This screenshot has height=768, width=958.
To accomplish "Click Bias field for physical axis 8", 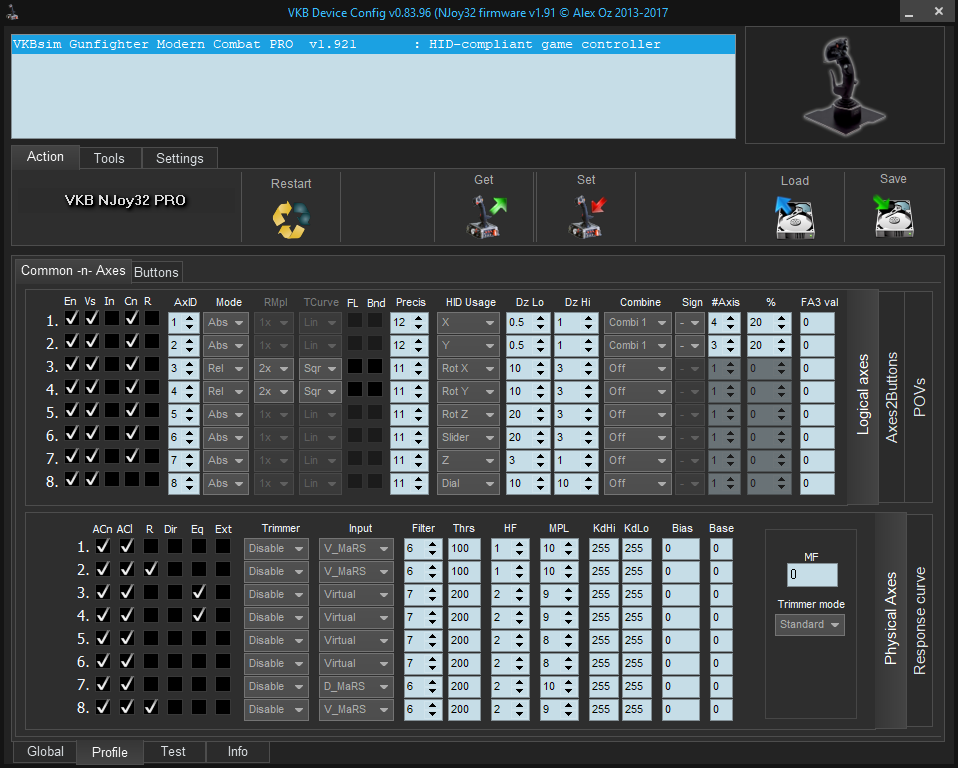I will point(681,709).
